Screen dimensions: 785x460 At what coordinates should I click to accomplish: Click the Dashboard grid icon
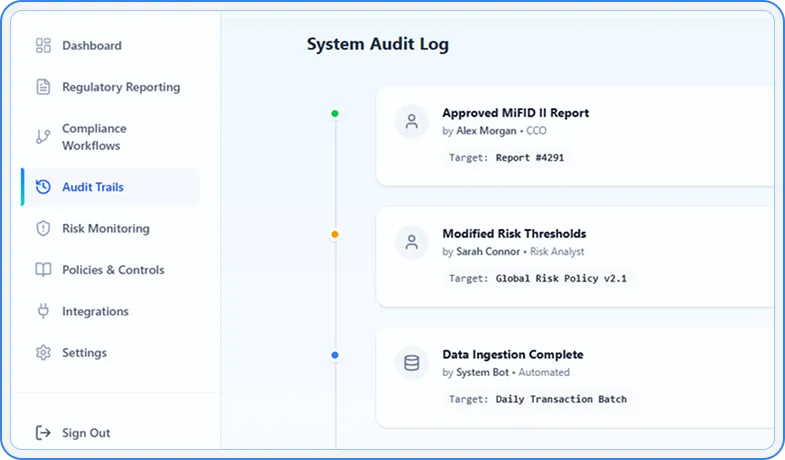[x=43, y=45]
